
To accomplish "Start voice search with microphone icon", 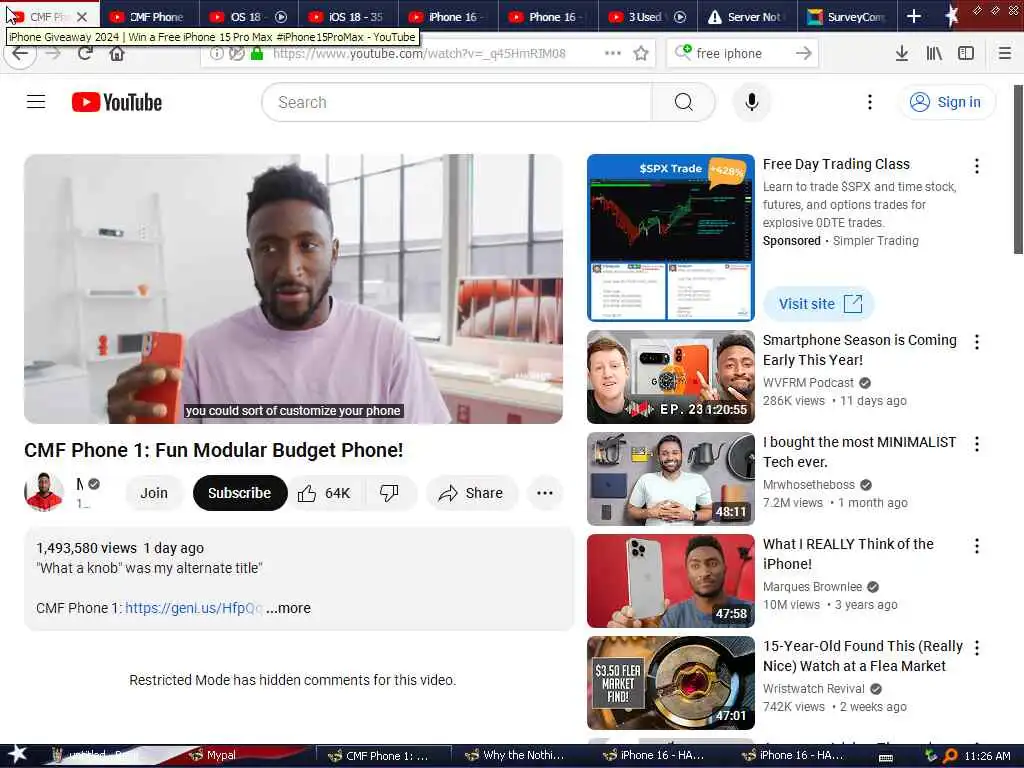I will (x=752, y=102).
